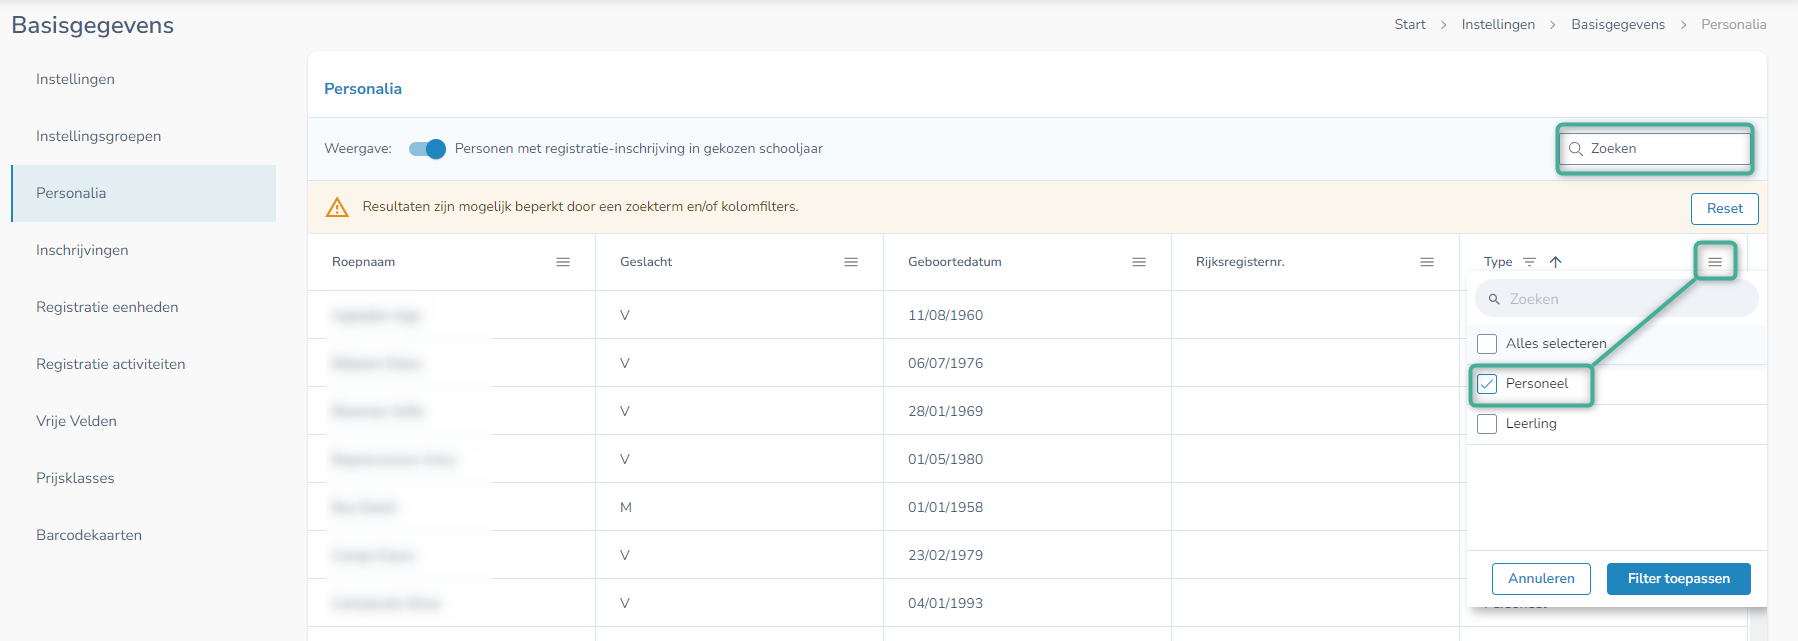Click the filter icon next to Type

click(1529, 262)
